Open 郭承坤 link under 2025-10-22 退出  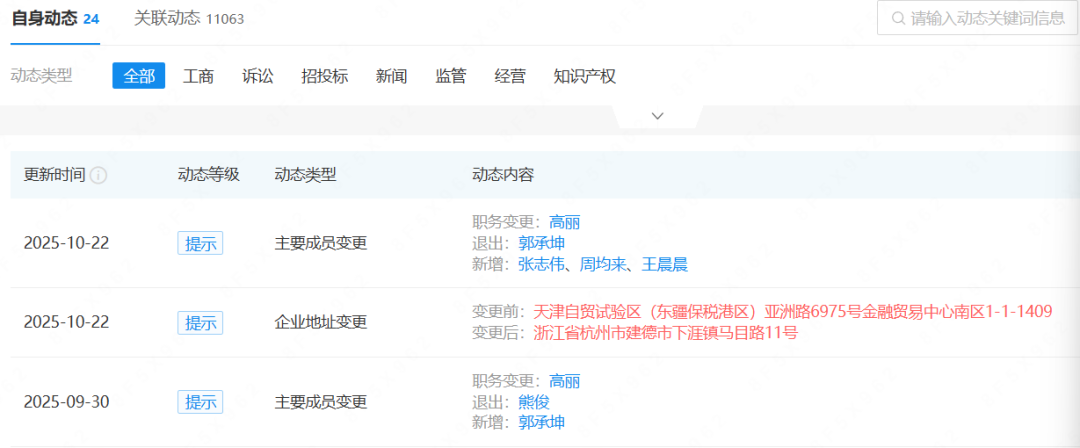(541, 243)
